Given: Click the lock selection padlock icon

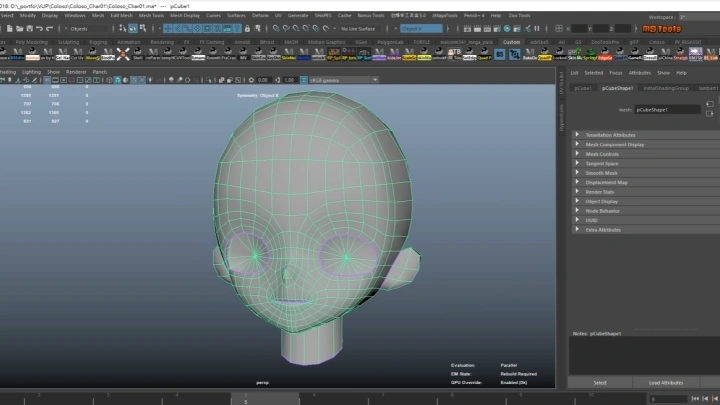Looking at the screenshot, I should (247, 28).
